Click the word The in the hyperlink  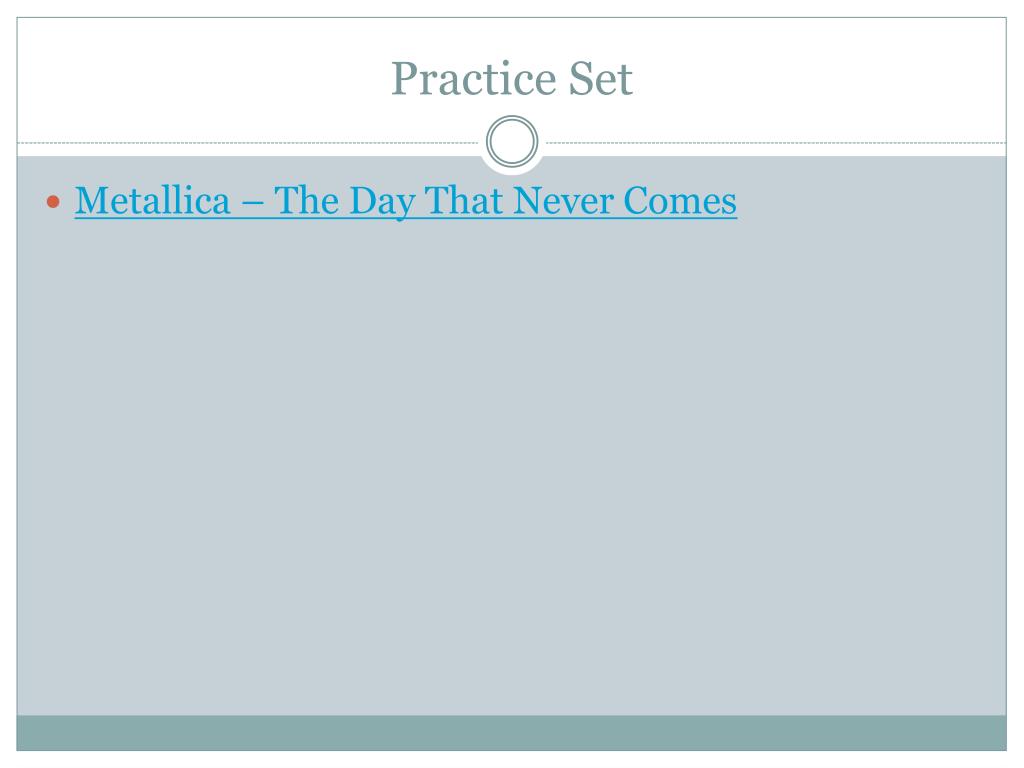point(306,200)
